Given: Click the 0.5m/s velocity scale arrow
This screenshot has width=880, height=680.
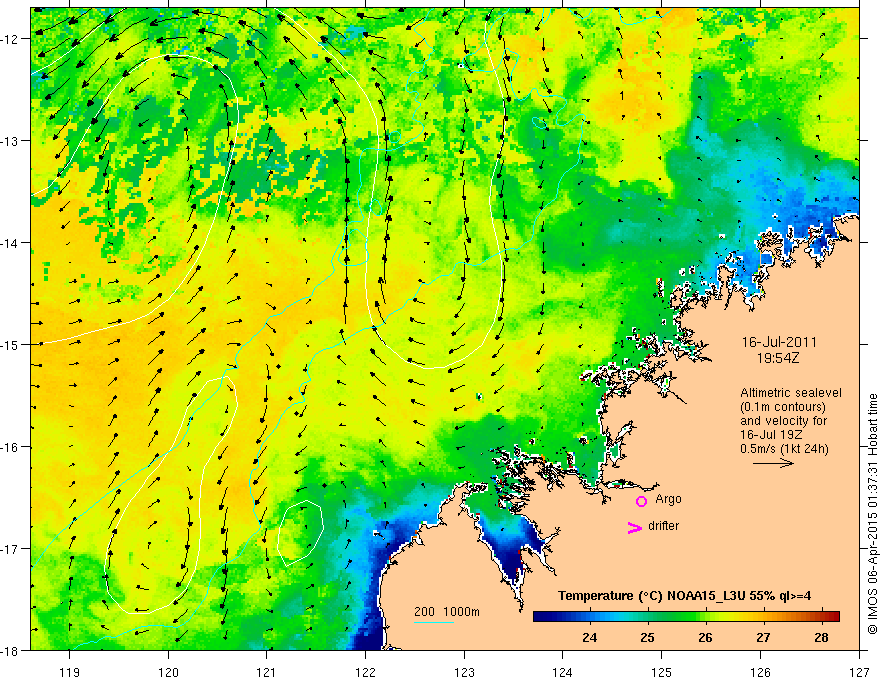Looking at the screenshot, I should [x=773, y=463].
